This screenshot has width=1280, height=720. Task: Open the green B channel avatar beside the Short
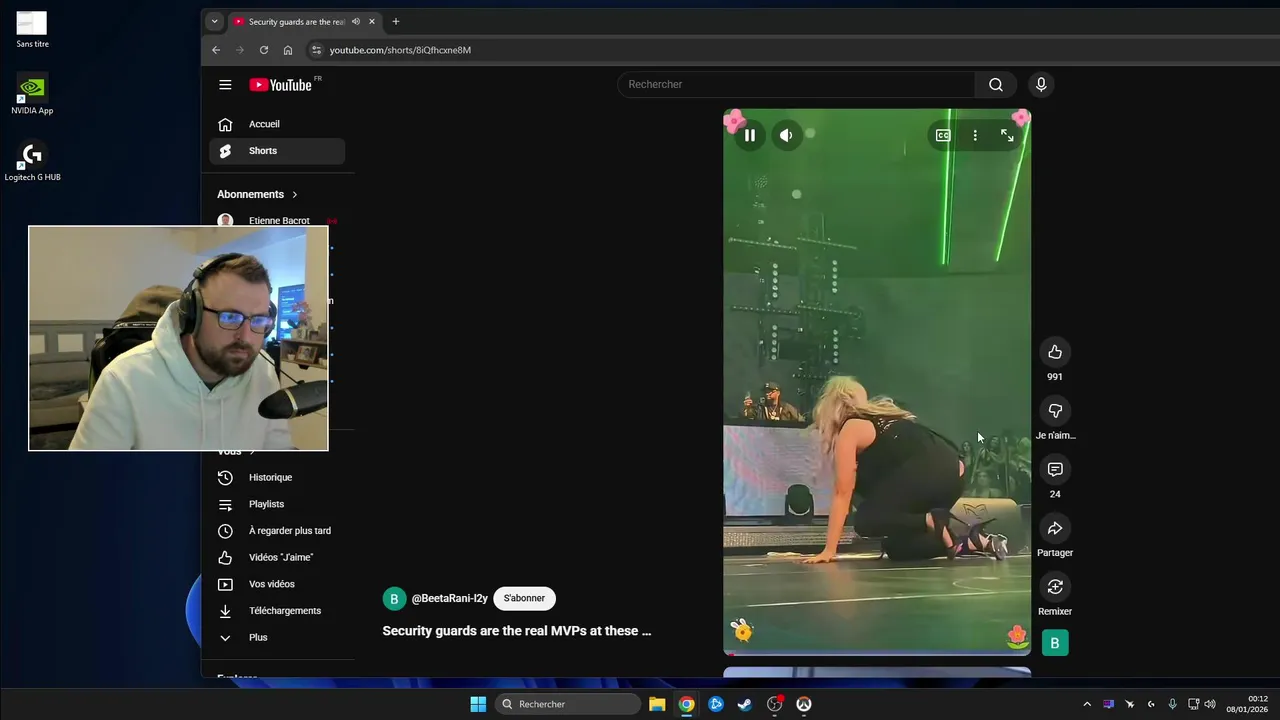[1055, 643]
